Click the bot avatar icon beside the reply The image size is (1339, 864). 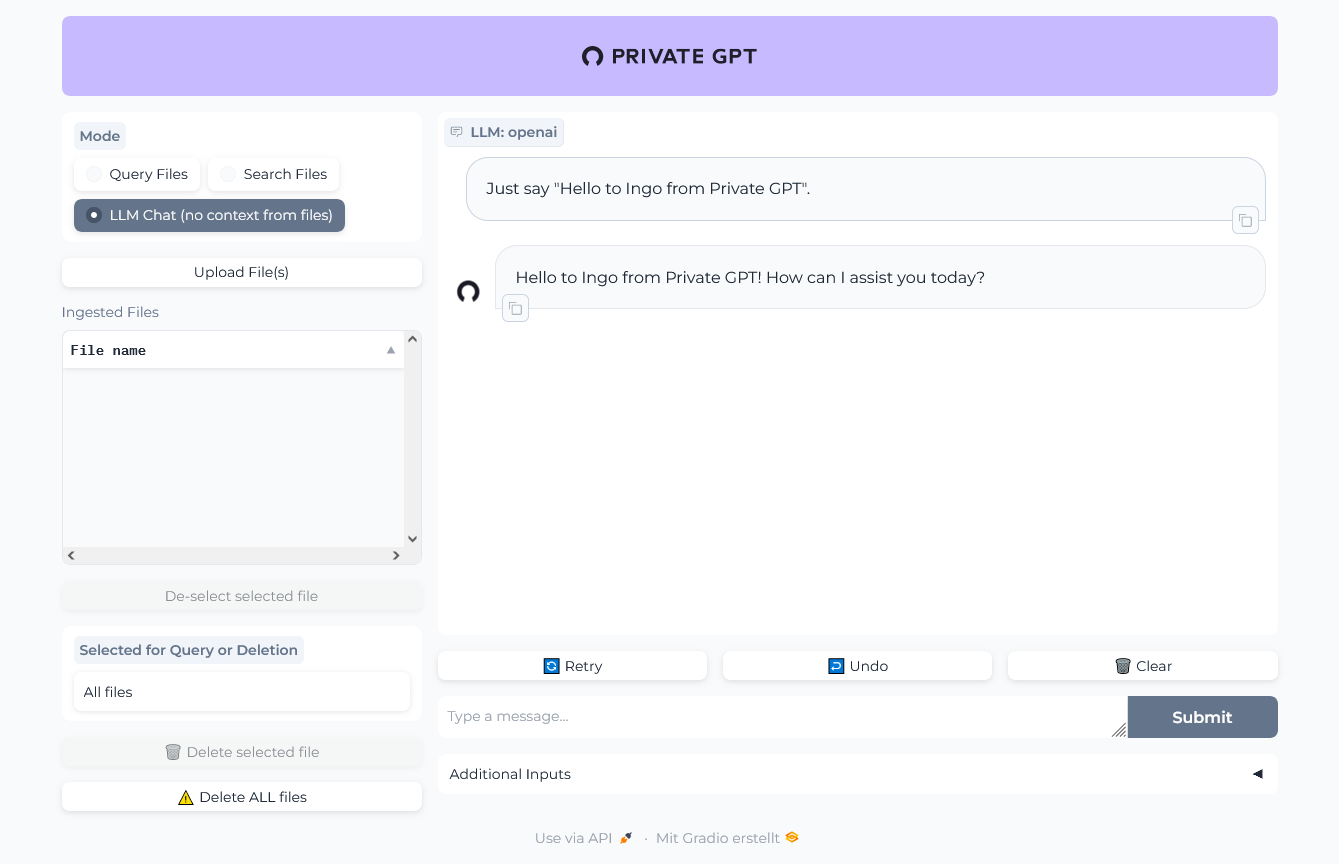click(x=468, y=292)
